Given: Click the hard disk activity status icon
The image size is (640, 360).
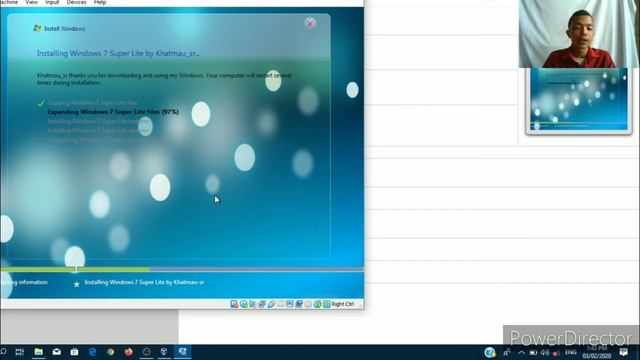Looking at the screenshot, I should tap(234, 304).
